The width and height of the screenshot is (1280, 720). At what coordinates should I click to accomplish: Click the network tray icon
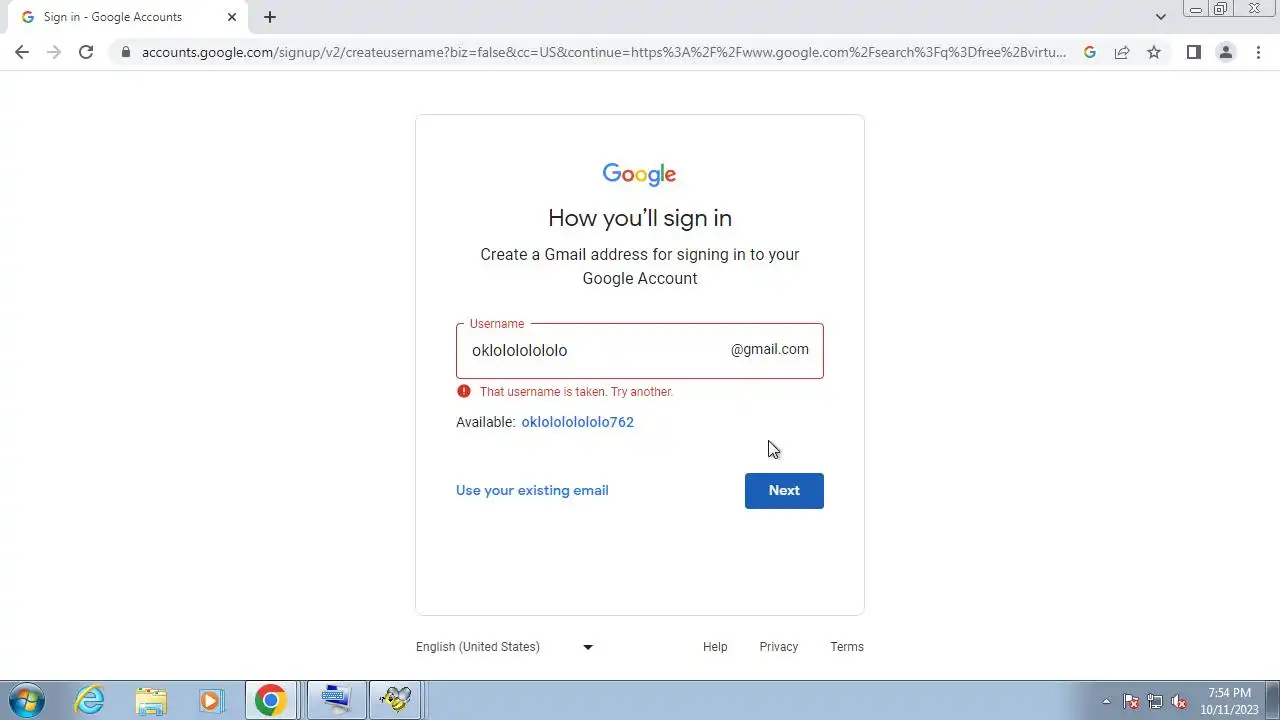coord(1155,701)
